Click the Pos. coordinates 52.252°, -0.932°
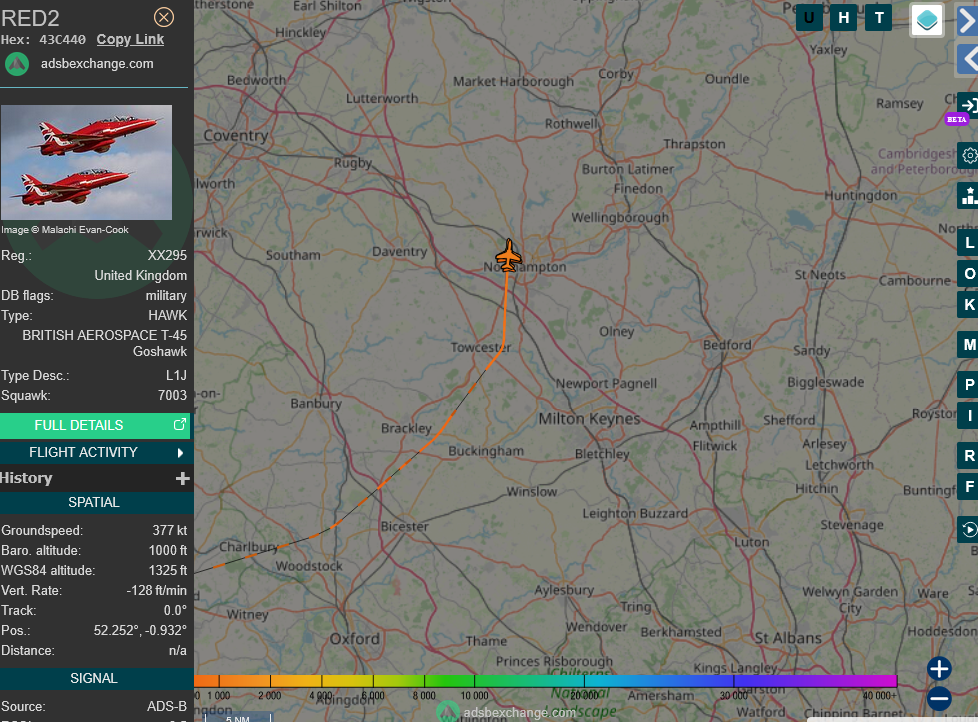 click(x=140, y=630)
